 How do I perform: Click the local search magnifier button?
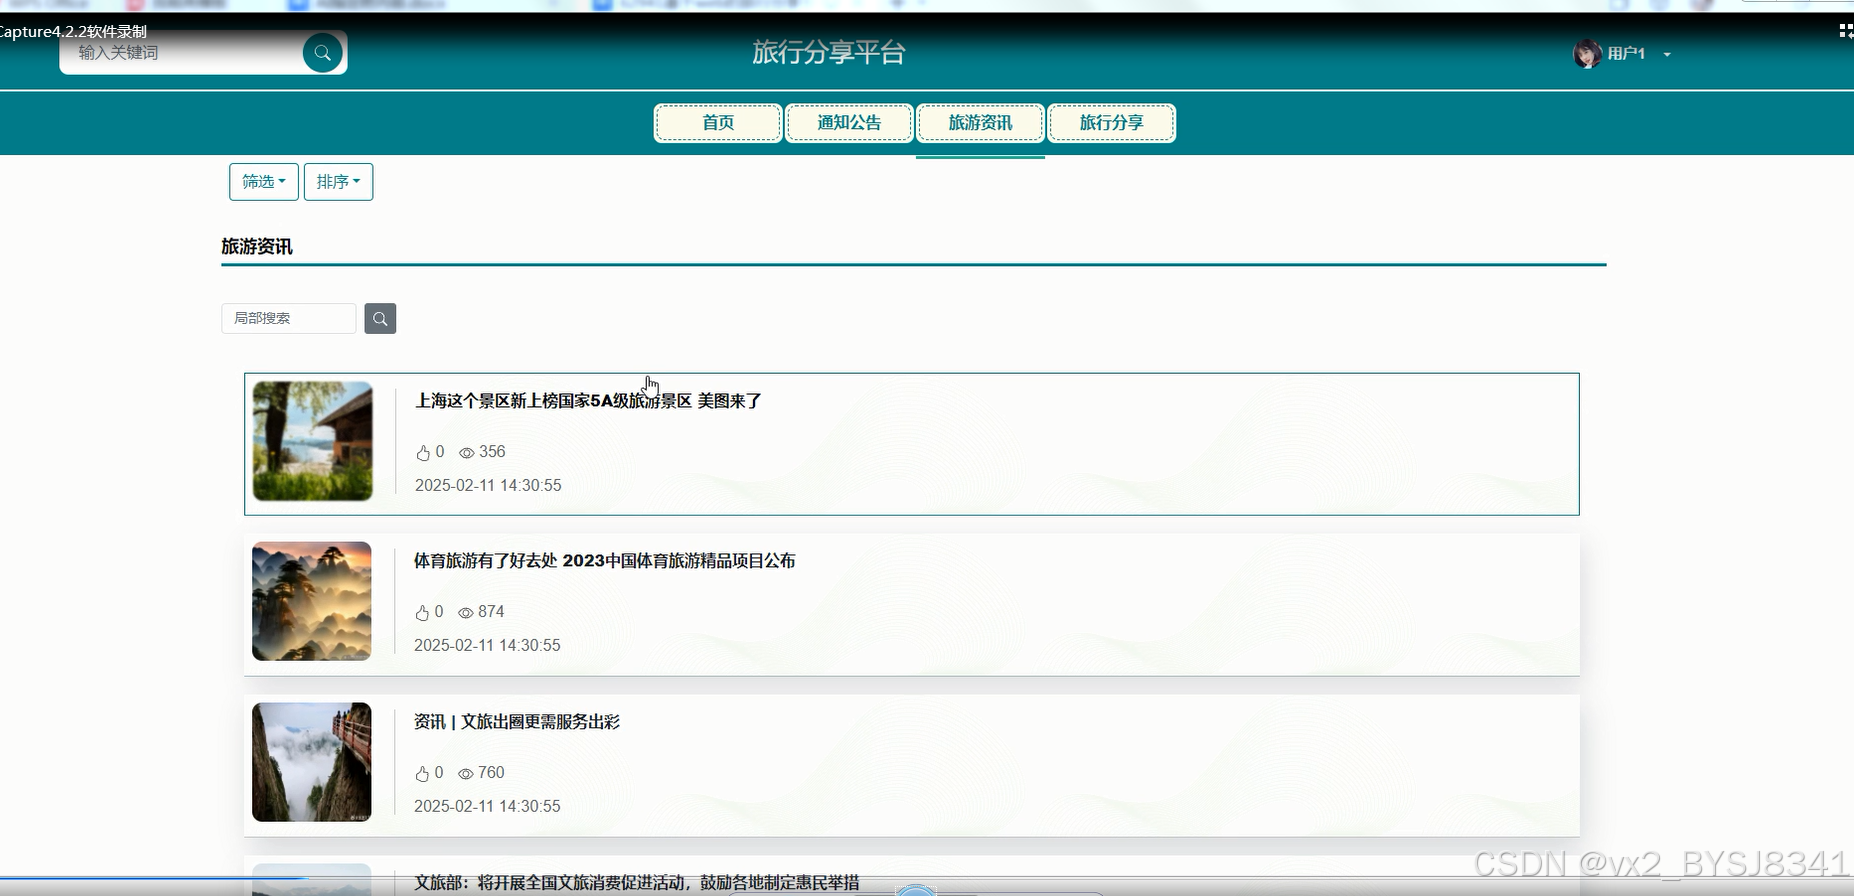tap(380, 318)
